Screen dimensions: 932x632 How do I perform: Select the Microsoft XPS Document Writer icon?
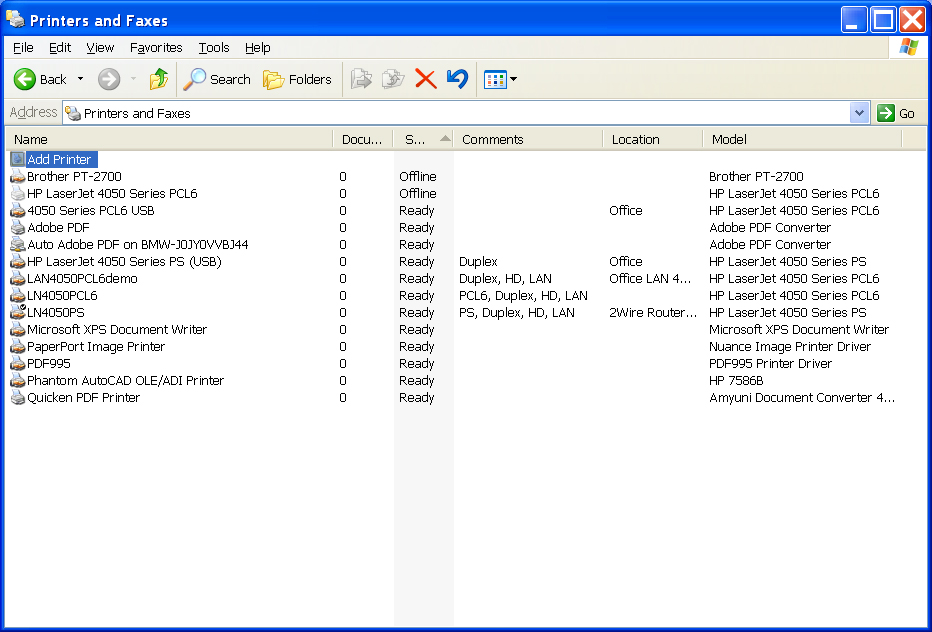pos(17,330)
